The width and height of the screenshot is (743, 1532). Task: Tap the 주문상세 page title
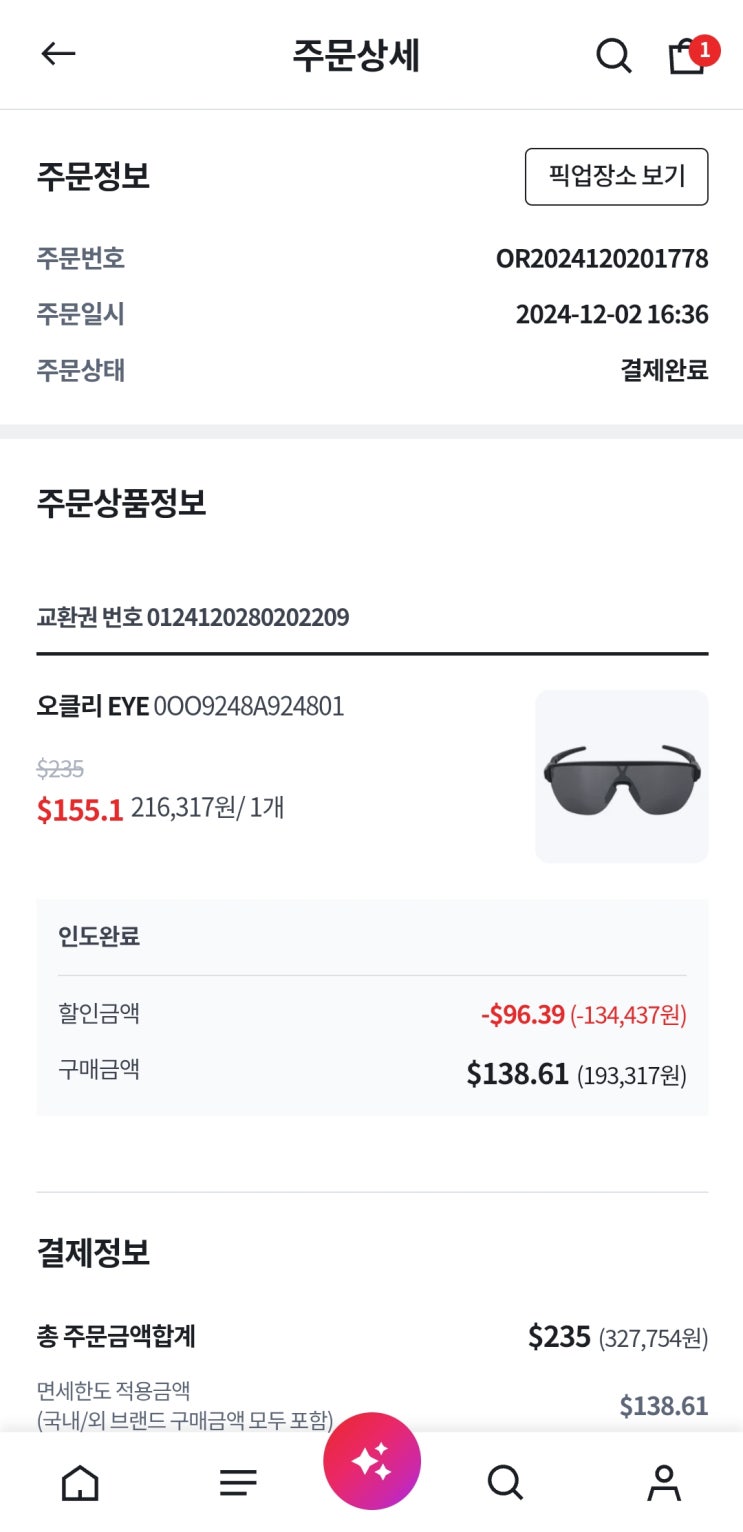(x=356, y=55)
